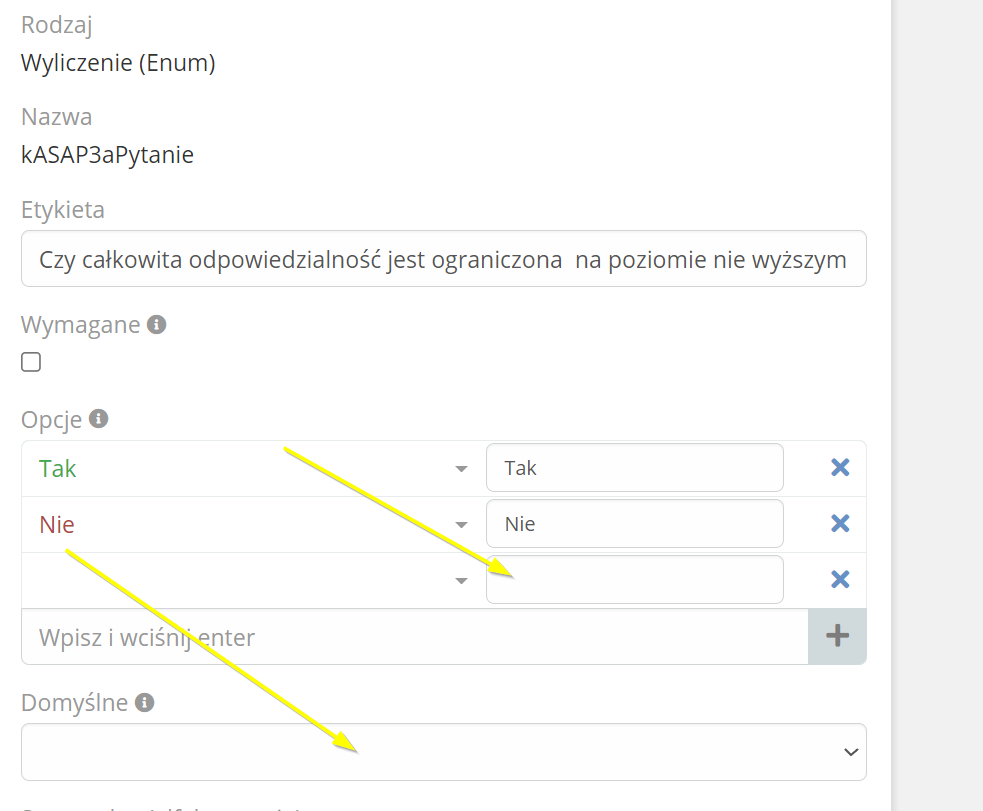Toggle the Wymagane checkbox
Viewport: 983px width, 811px height.
click(31, 362)
